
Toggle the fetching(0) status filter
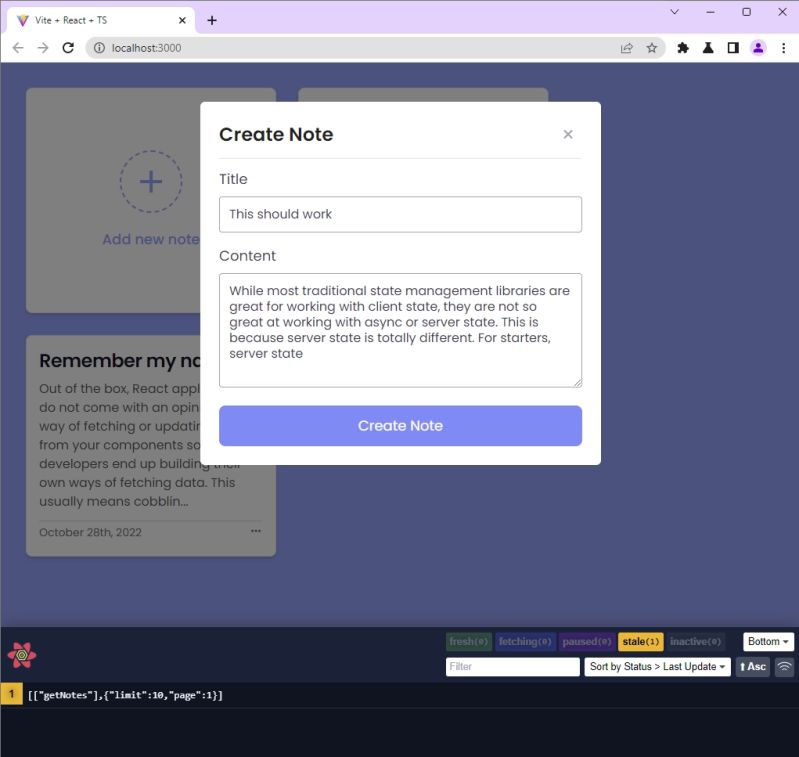(525, 642)
